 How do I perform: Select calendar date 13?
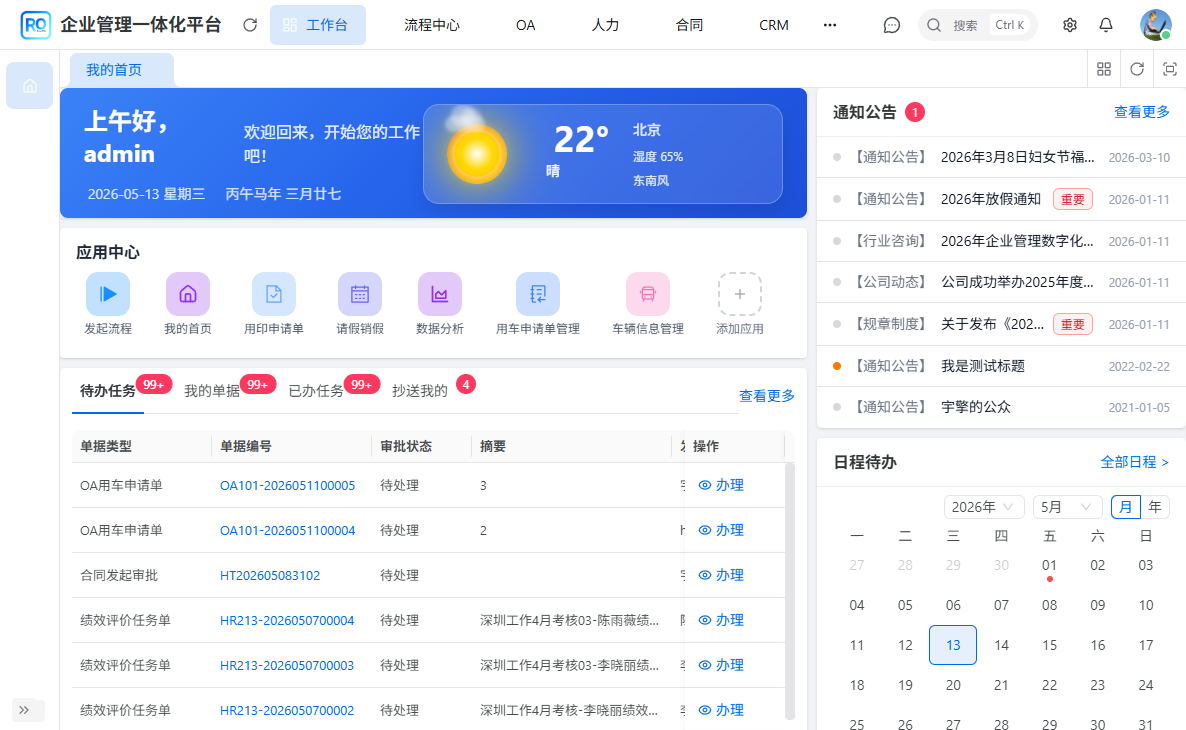[953, 645]
